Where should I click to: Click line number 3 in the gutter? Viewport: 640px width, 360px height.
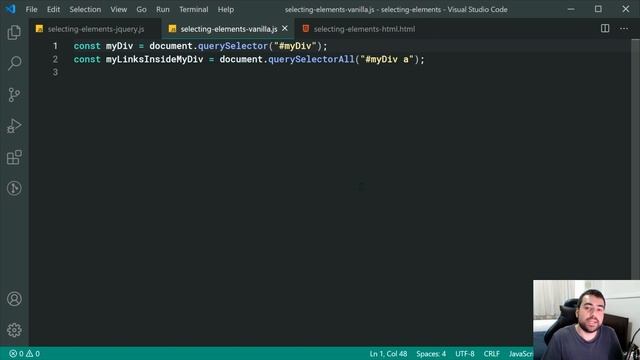pos(55,72)
